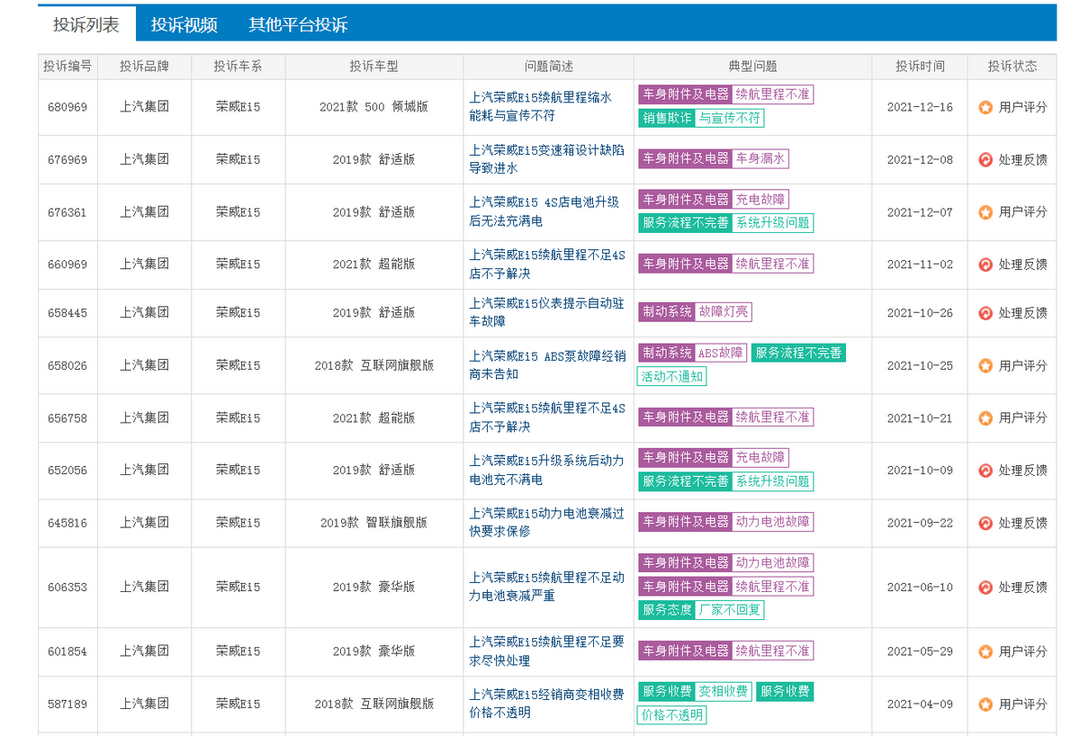1080x736 pixels.
Task: Click feedback status icon for complaint 606353
Action: 986,587
